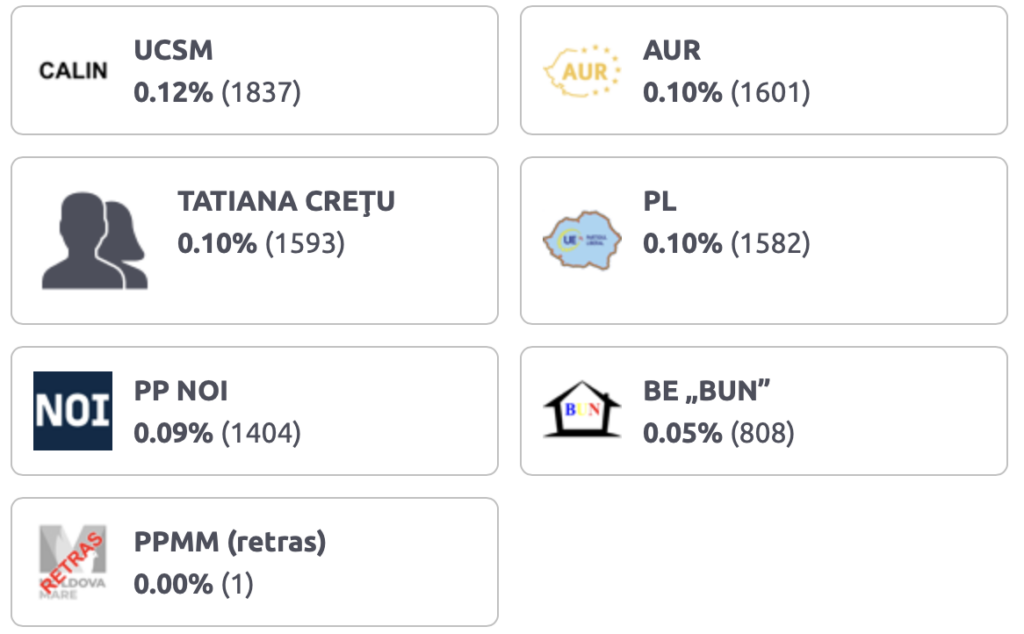The height and width of the screenshot is (634, 1024).
Task: Click Tatiana Crețu's result 0.10% (1593)
Action: pyautogui.click(x=261, y=244)
